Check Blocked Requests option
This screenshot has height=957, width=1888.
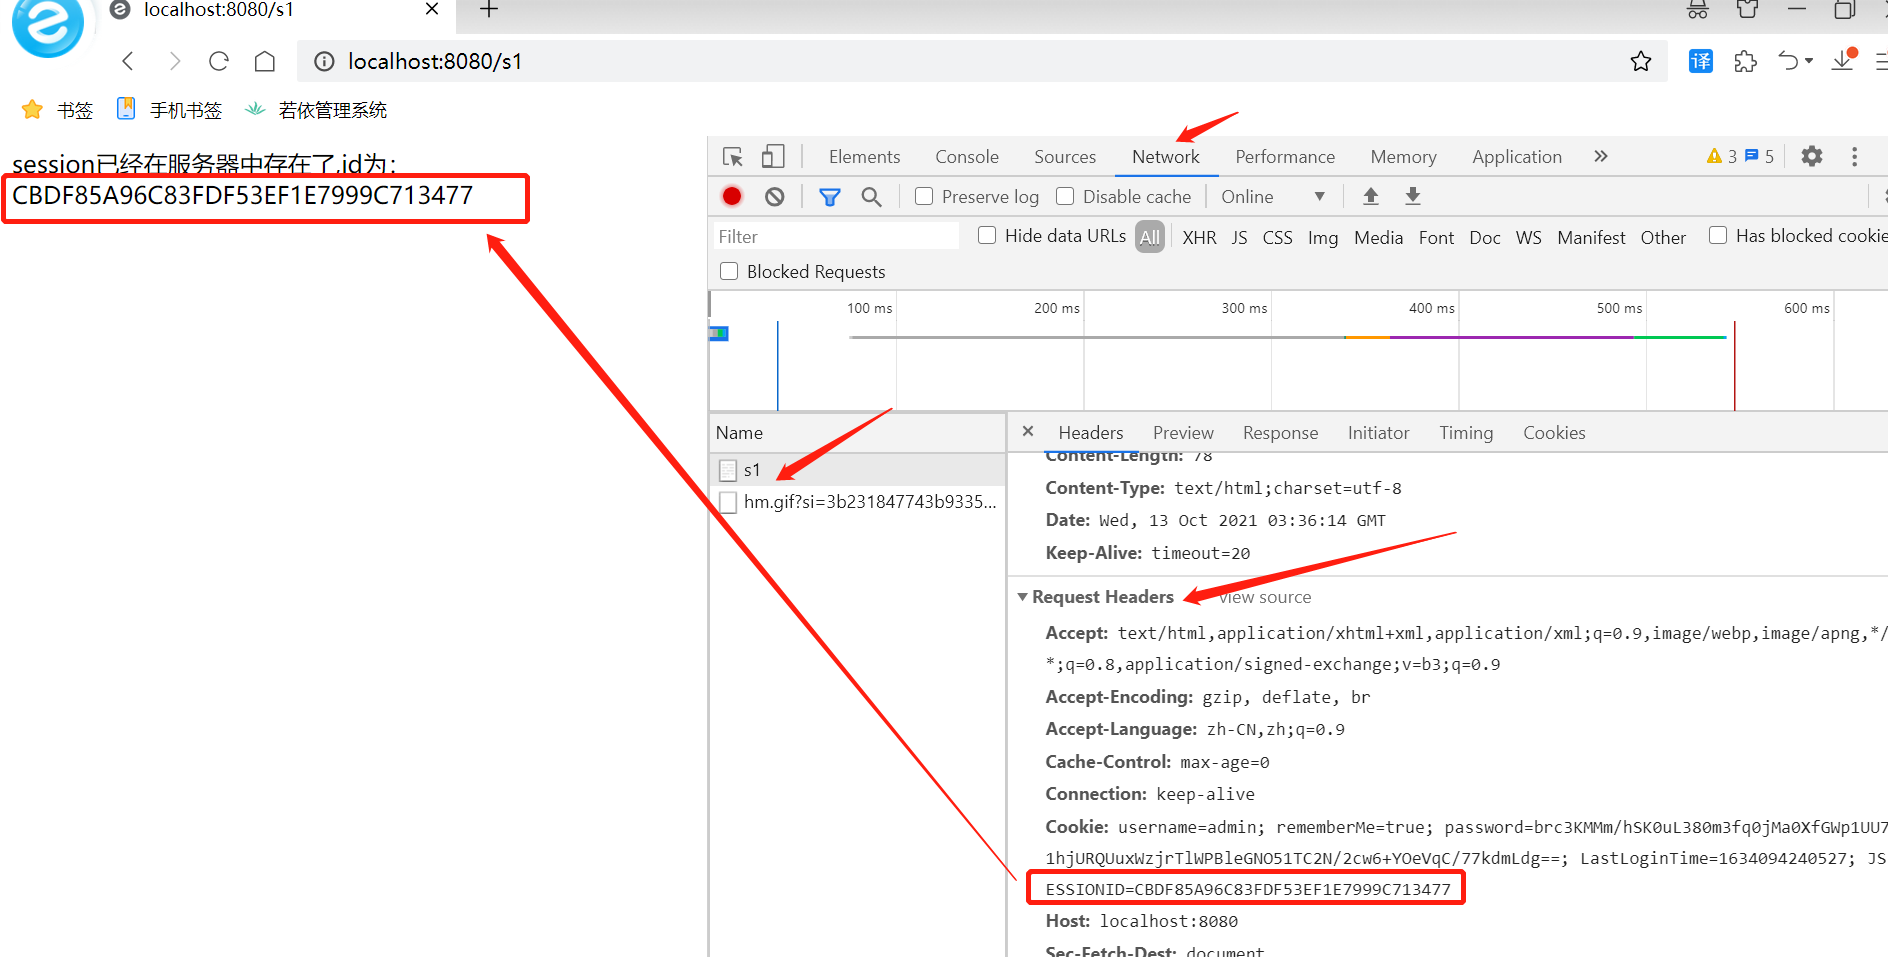(729, 271)
